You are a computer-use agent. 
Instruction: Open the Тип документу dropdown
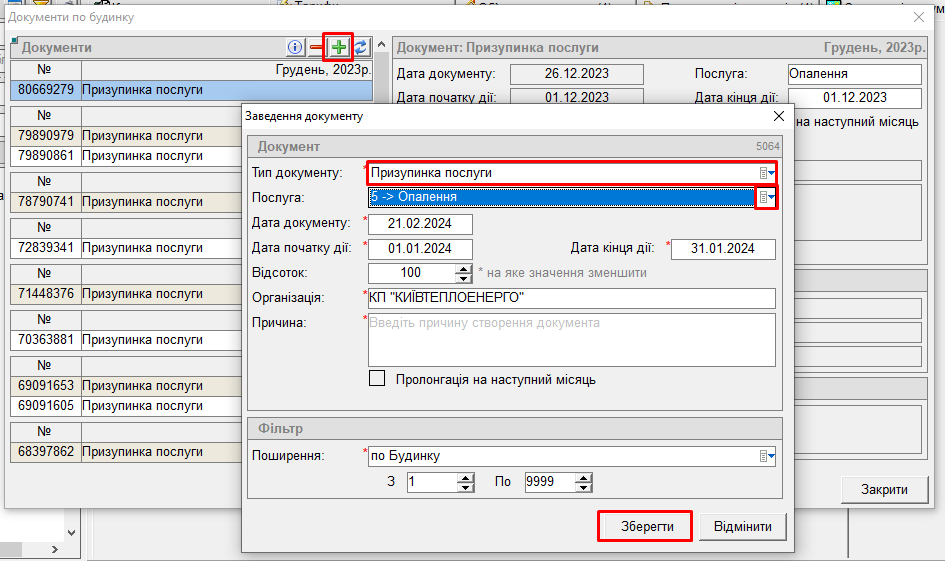tap(767, 173)
